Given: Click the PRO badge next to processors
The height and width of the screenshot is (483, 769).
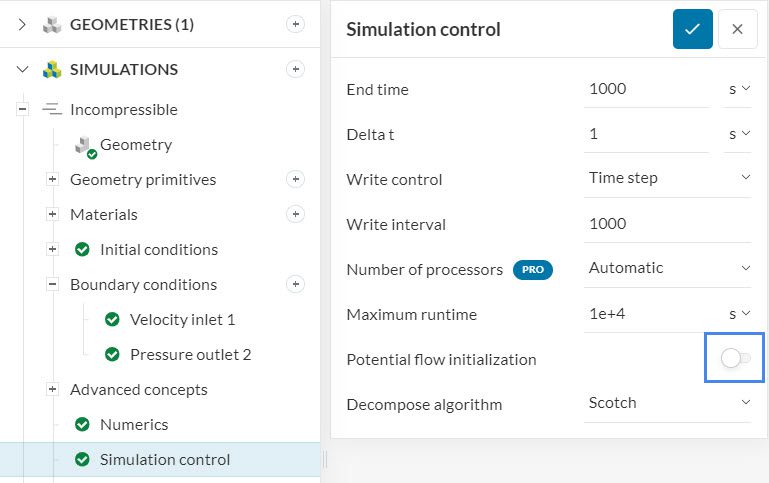Looking at the screenshot, I should tap(533, 269).
